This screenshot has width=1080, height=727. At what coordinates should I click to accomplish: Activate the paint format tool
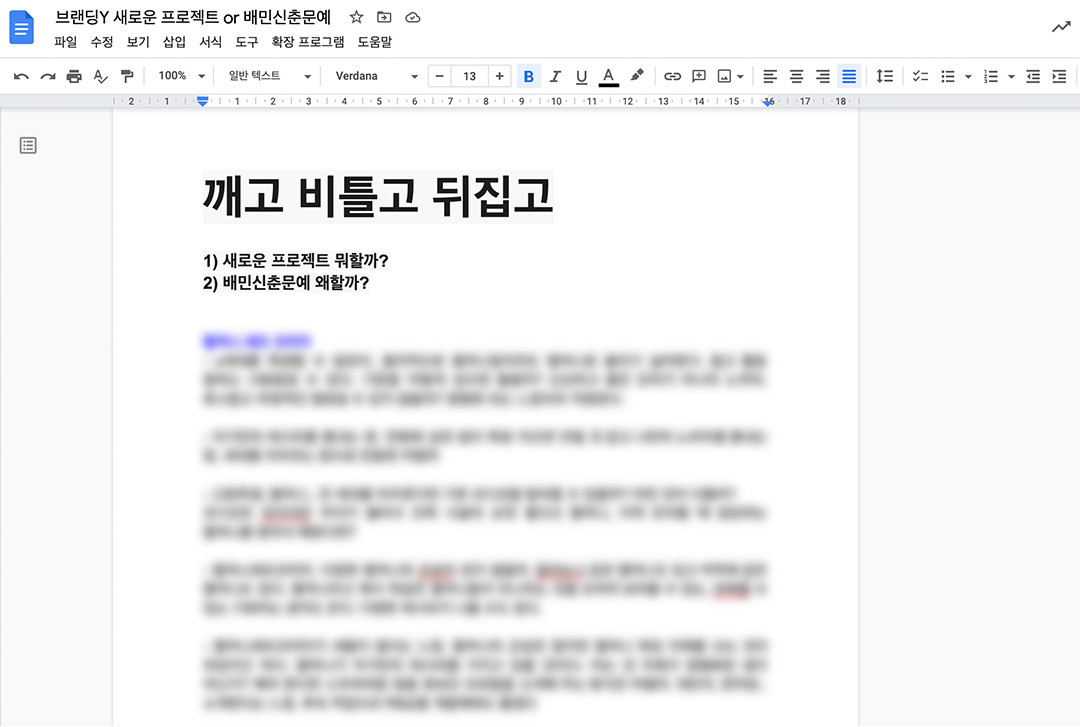click(x=127, y=76)
